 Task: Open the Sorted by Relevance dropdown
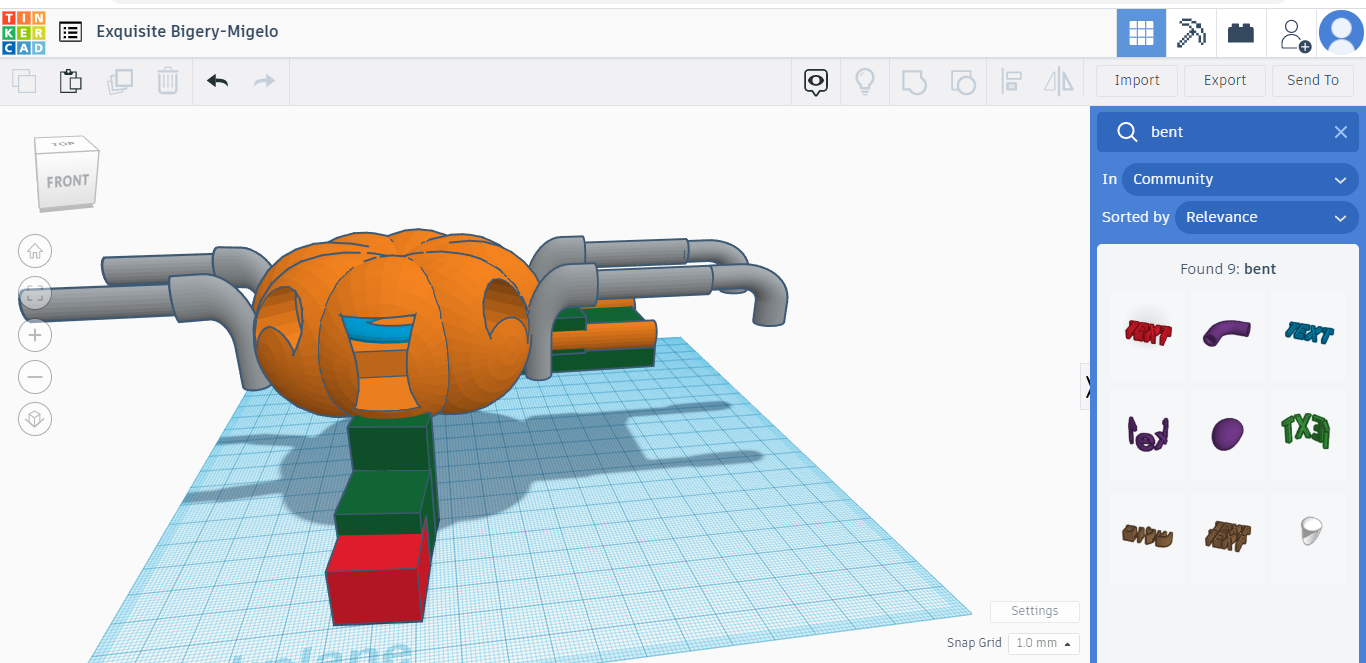(1266, 217)
